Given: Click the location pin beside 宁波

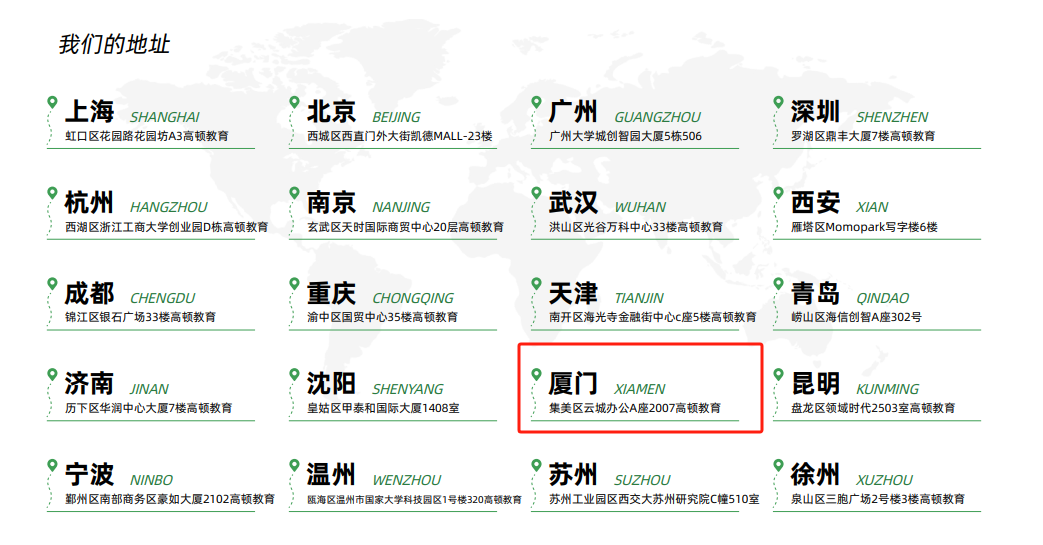Looking at the screenshot, I should [52, 466].
